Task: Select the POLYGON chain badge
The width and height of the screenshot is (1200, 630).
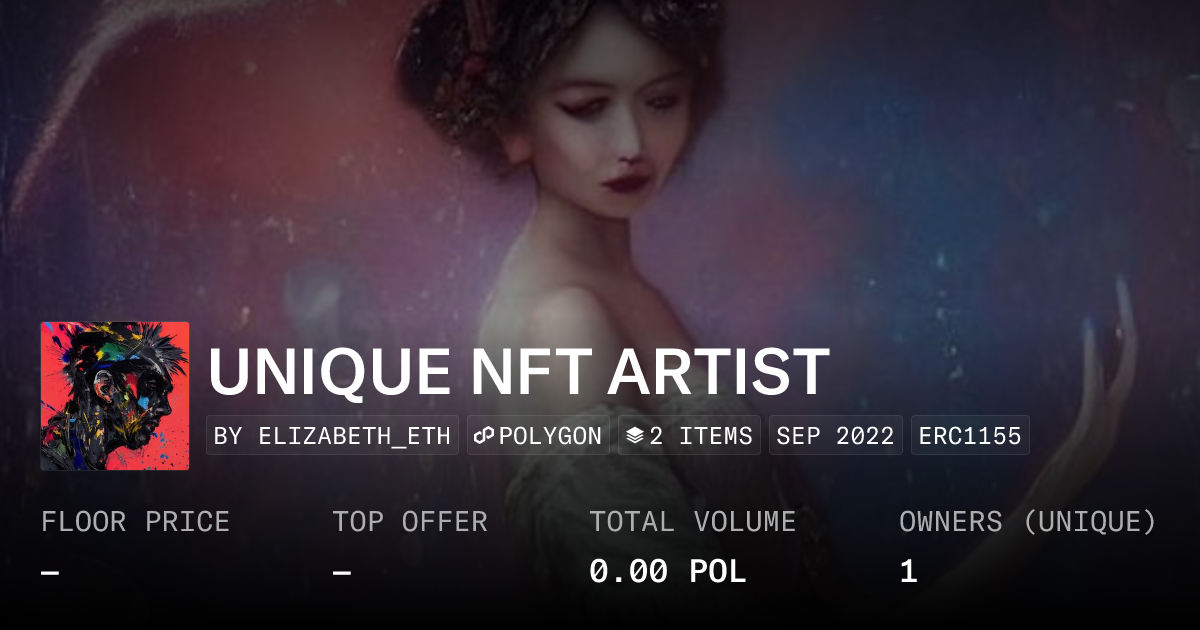Action: (x=538, y=436)
